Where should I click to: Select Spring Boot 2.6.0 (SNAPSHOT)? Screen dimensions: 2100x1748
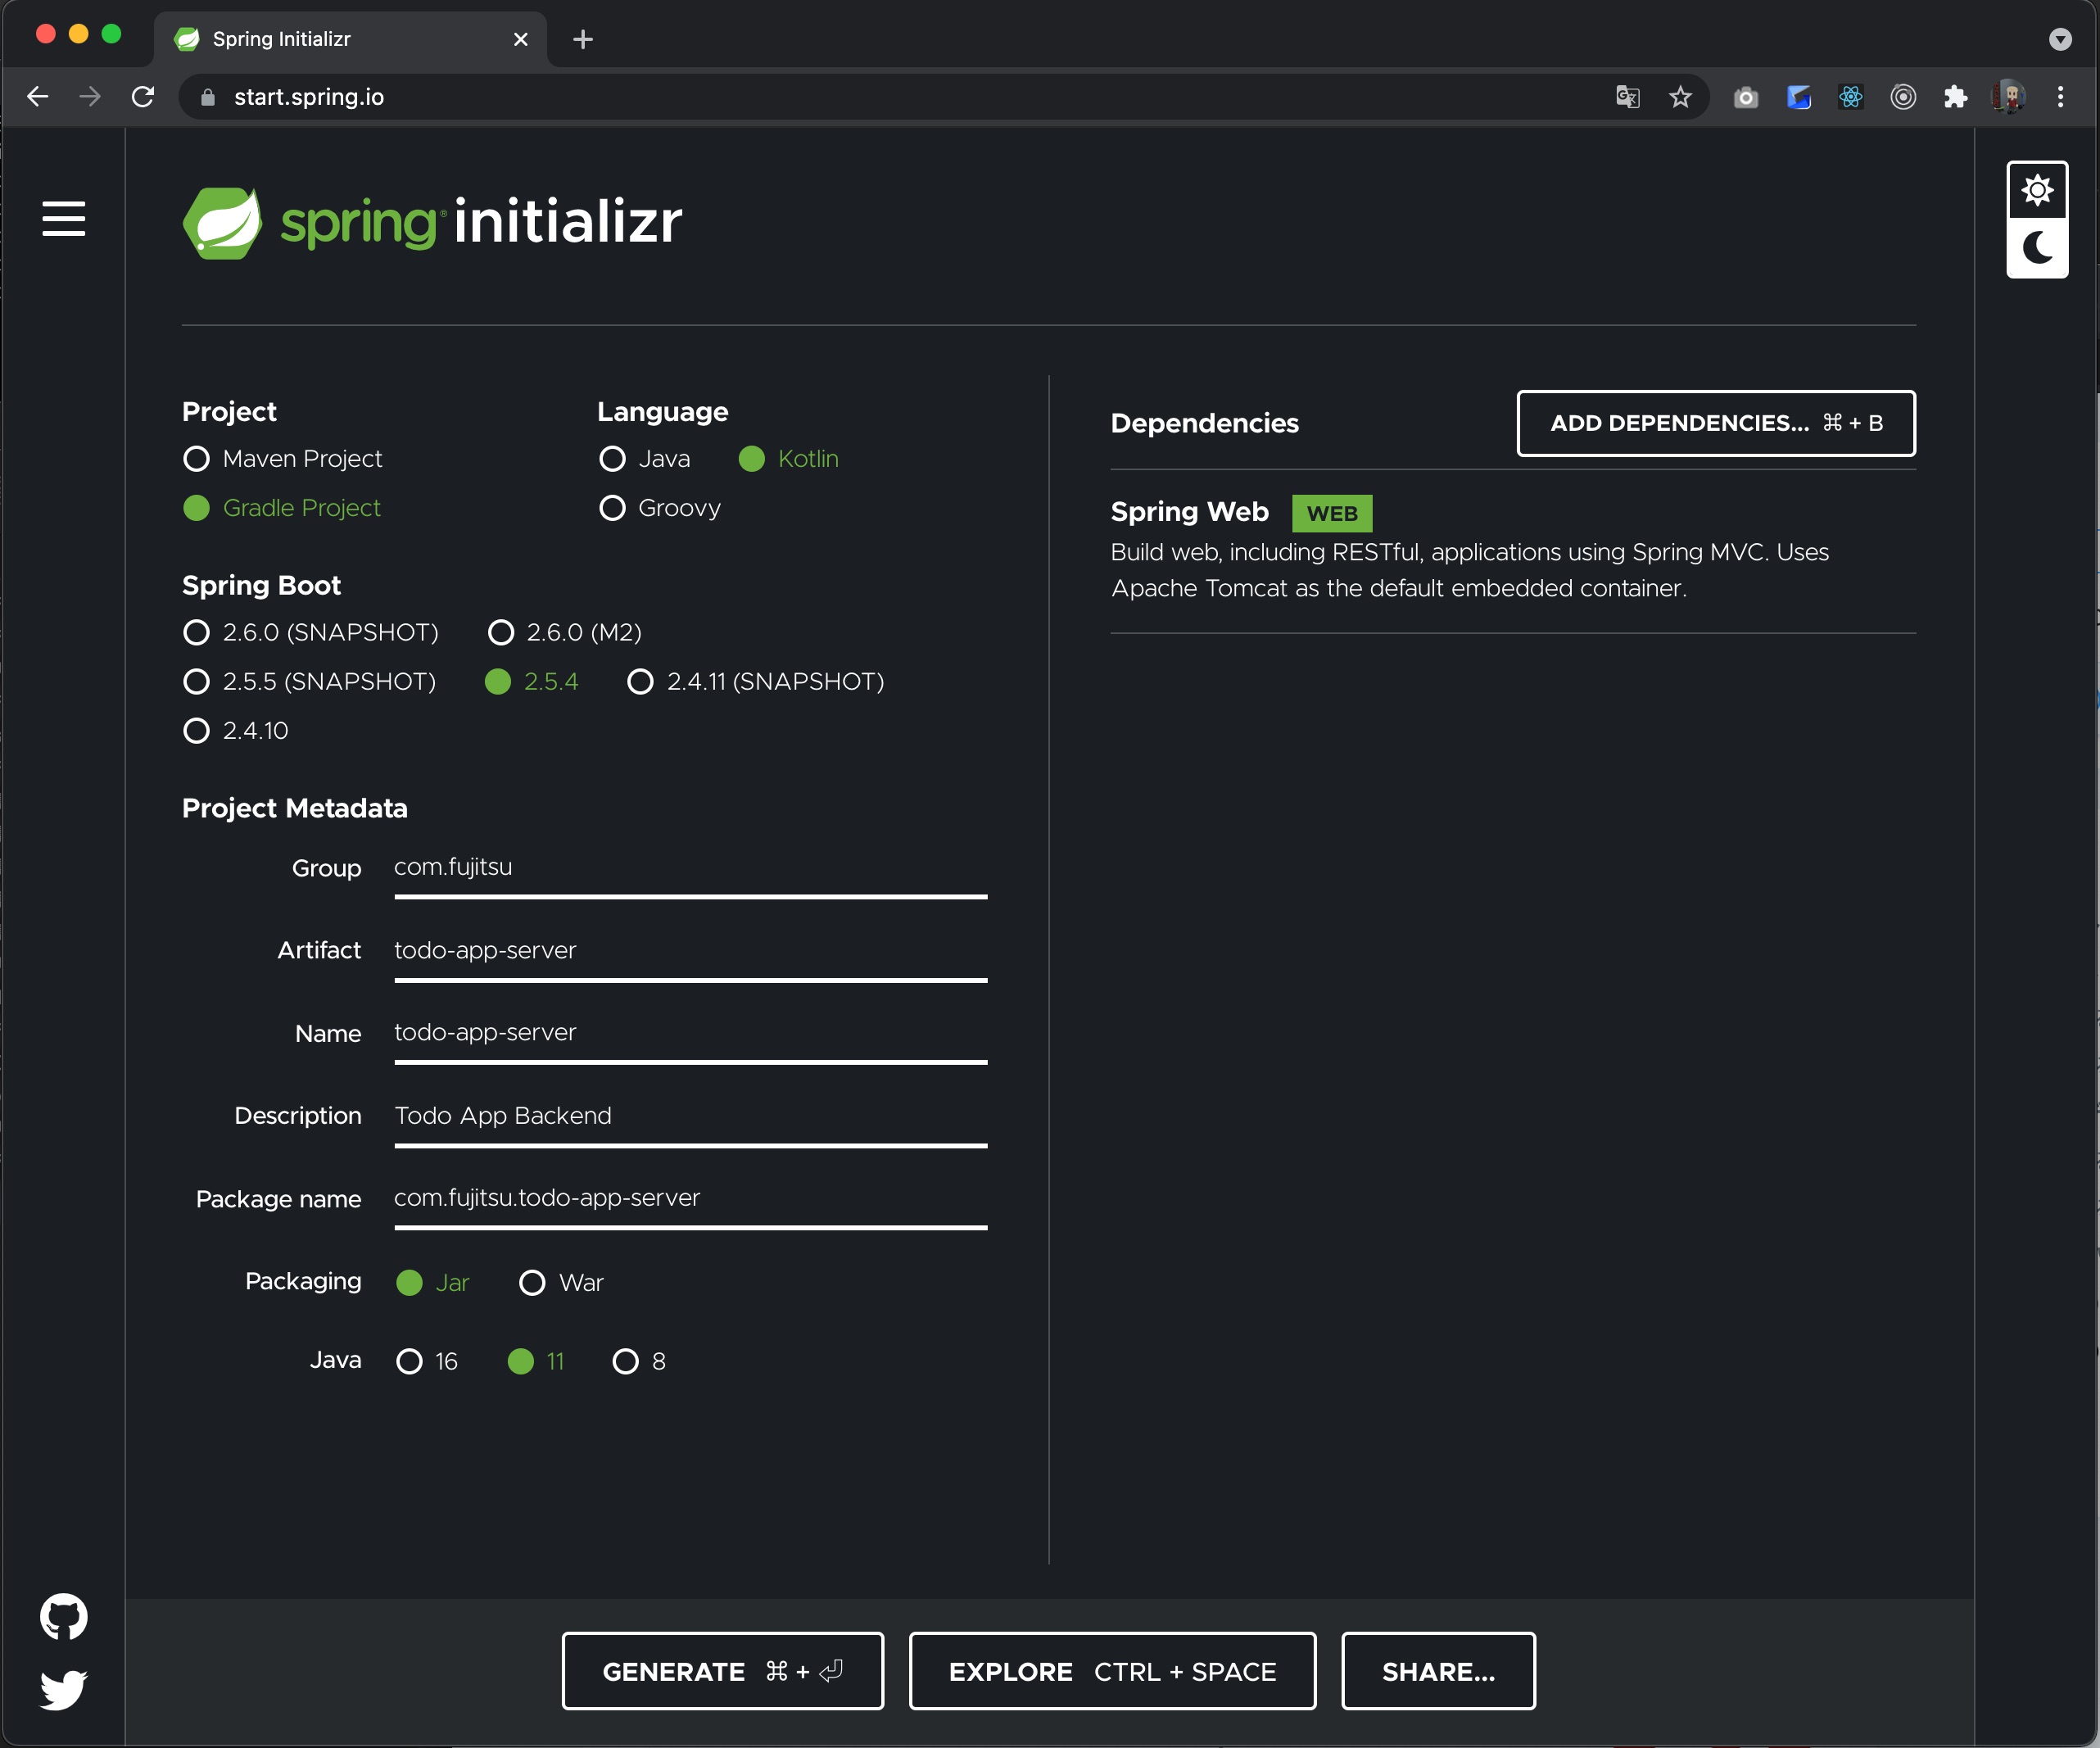[311, 632]
